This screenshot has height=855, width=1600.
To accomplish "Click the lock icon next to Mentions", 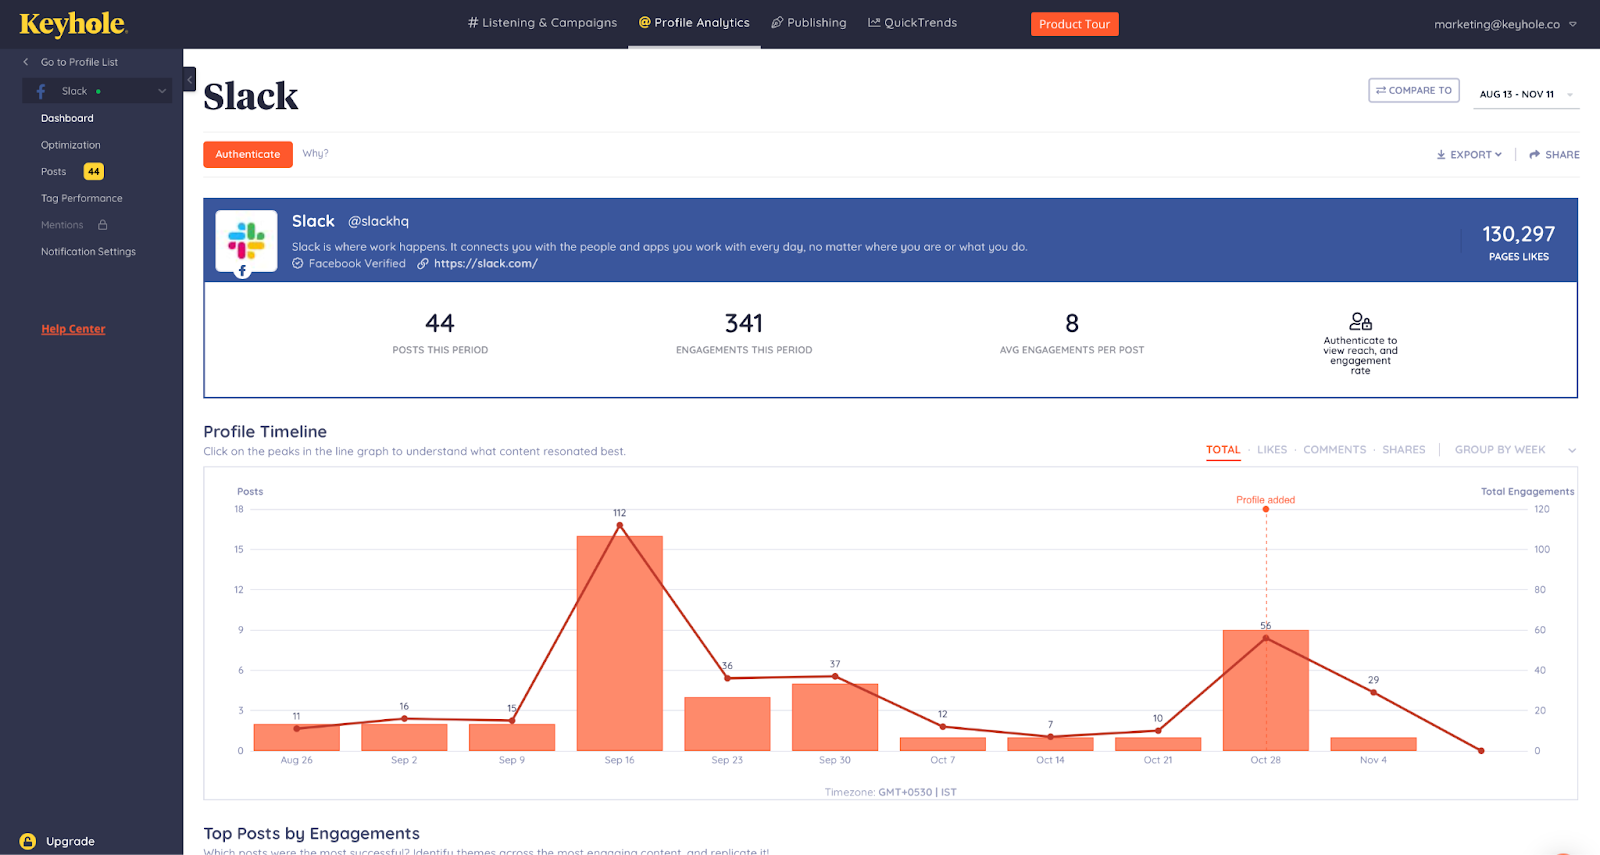I will [102, 225].
